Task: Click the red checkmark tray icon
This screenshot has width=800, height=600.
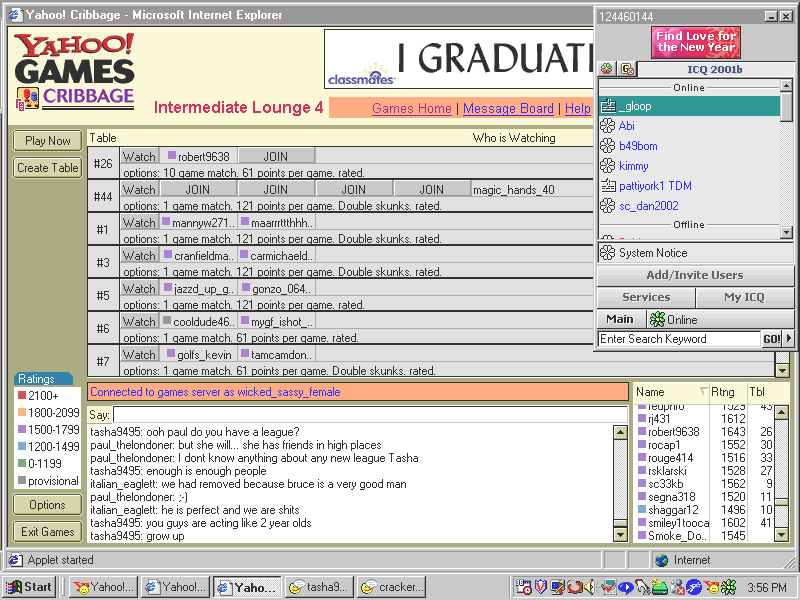Action: (x=608, y=587)
